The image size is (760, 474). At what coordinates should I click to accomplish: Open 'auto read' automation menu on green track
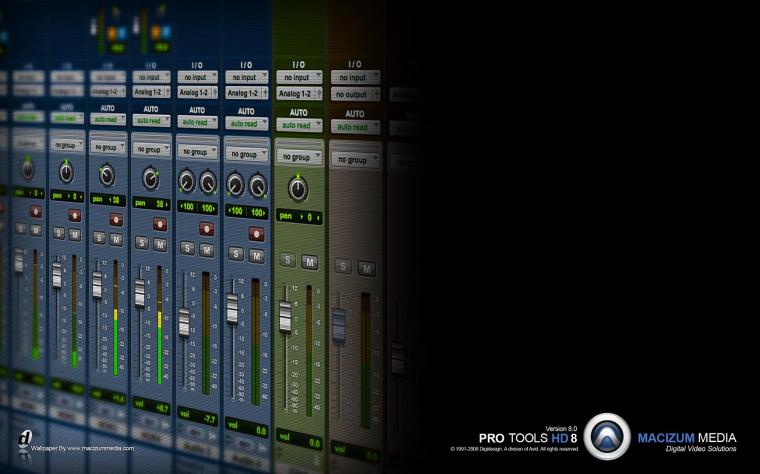[299, 125]
